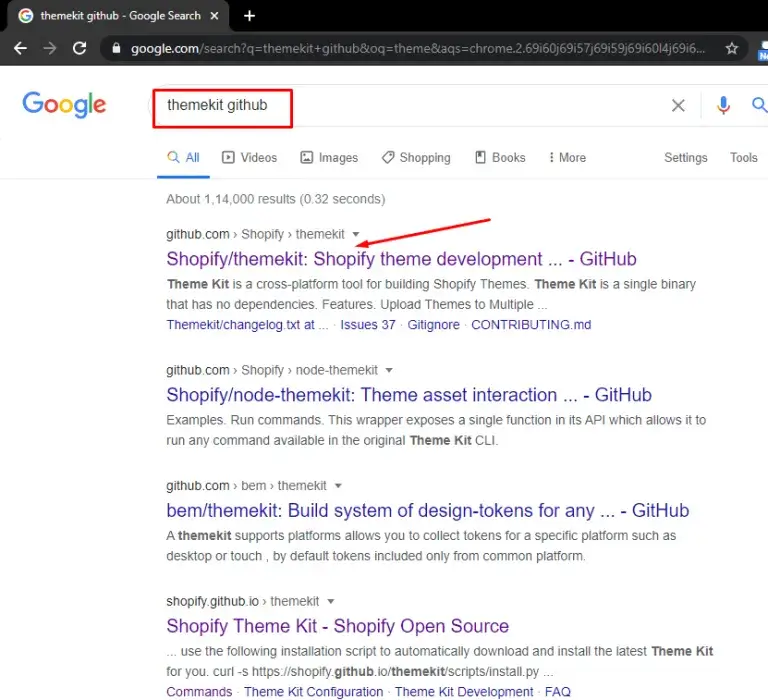
Task: Click the browser back arrow
Action: (x=20, y=48)
